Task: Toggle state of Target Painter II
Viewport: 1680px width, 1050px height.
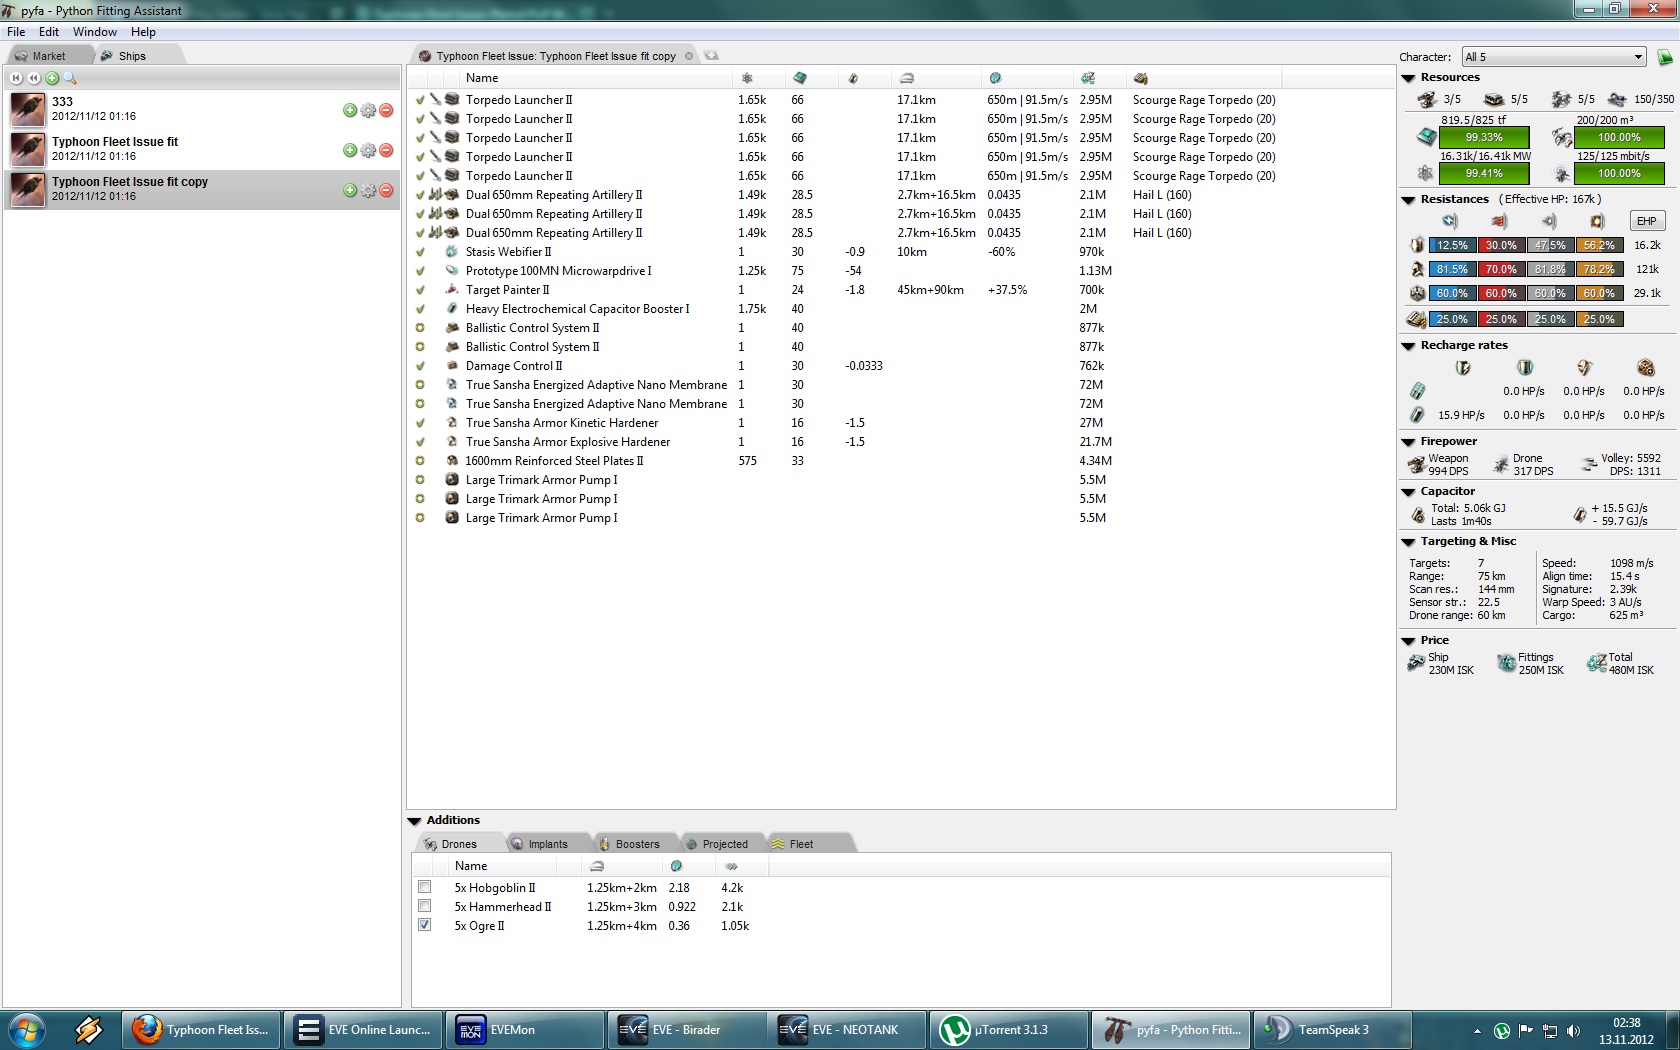Action: pyautogui.click(x=420, y=290)
